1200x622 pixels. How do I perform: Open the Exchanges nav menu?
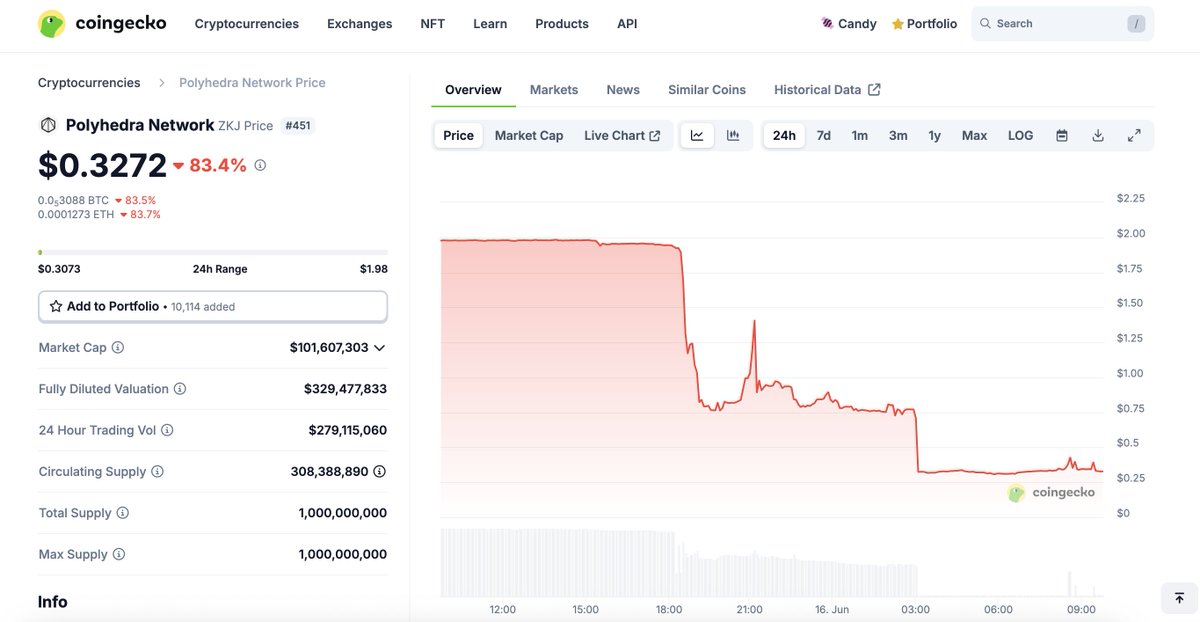tap(360, 23)
